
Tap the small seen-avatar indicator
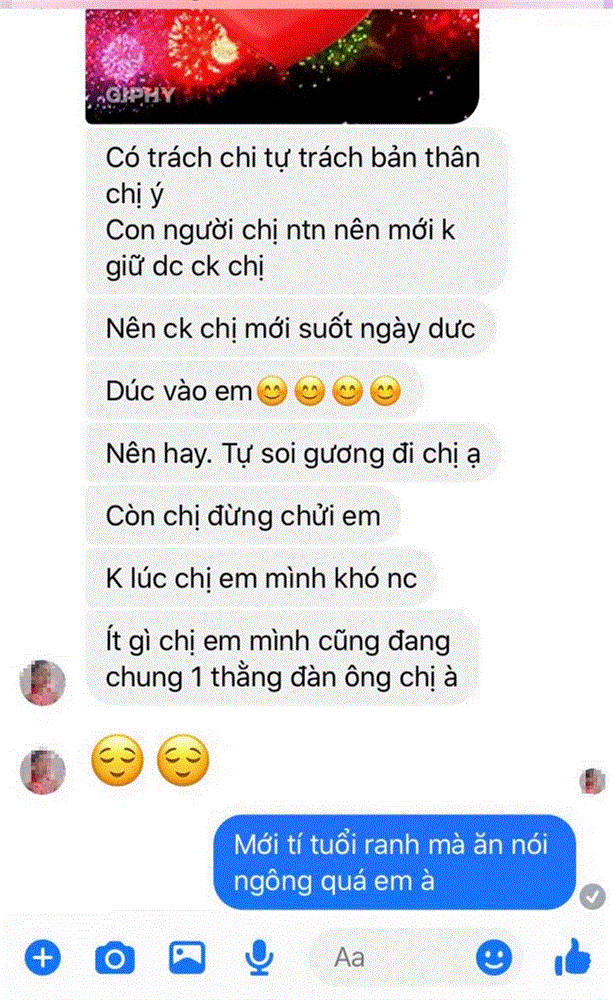[592, 781]
